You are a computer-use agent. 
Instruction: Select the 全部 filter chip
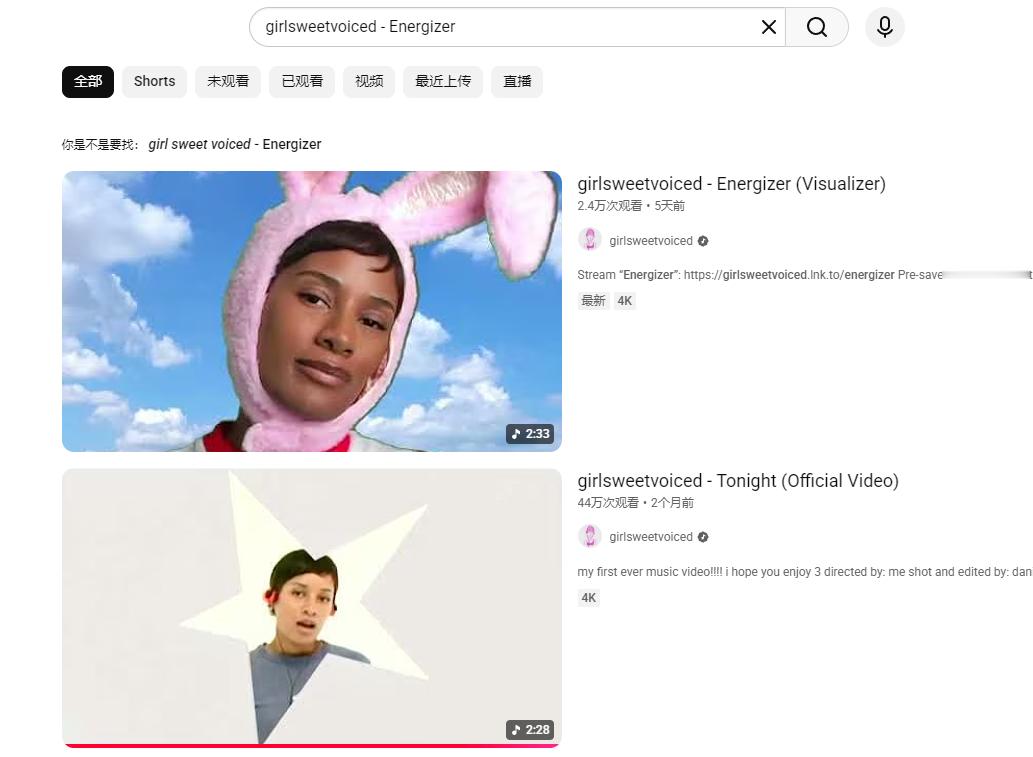coord(88,82)
